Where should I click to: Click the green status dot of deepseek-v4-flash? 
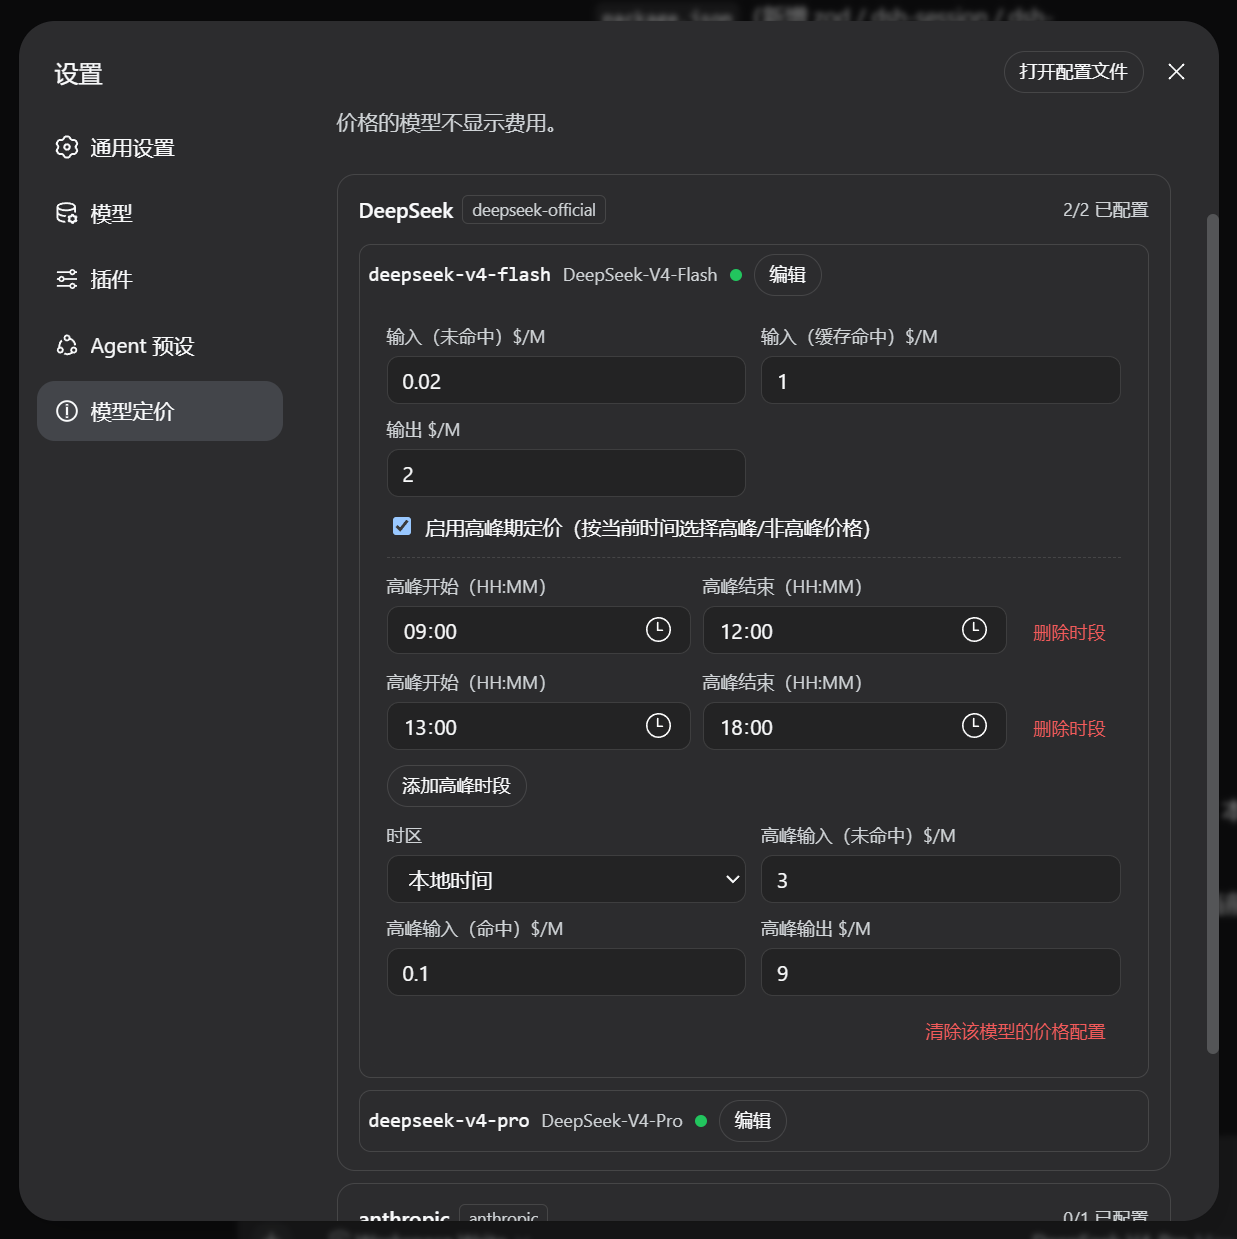[736, 275]
